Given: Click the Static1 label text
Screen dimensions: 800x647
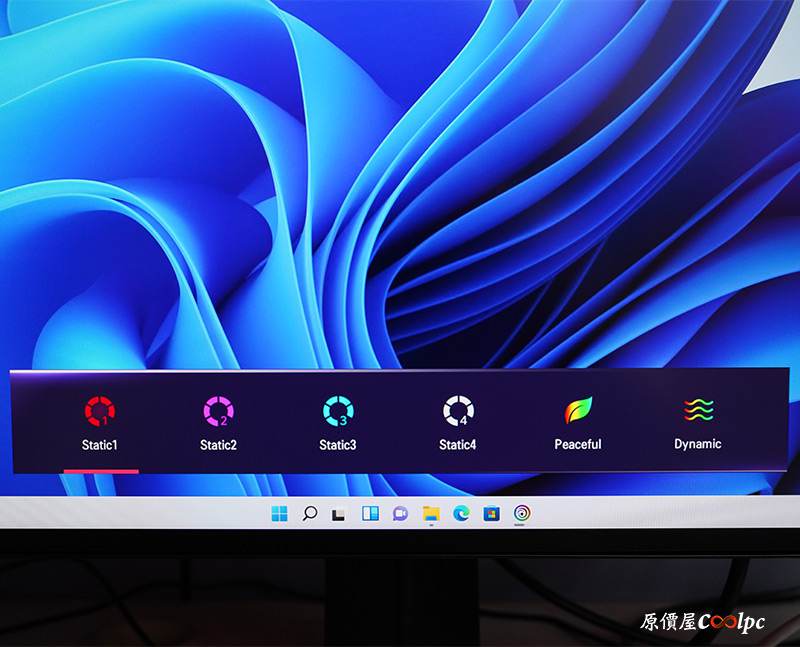Looking at the screenshot, I should (x=99, y=445).
